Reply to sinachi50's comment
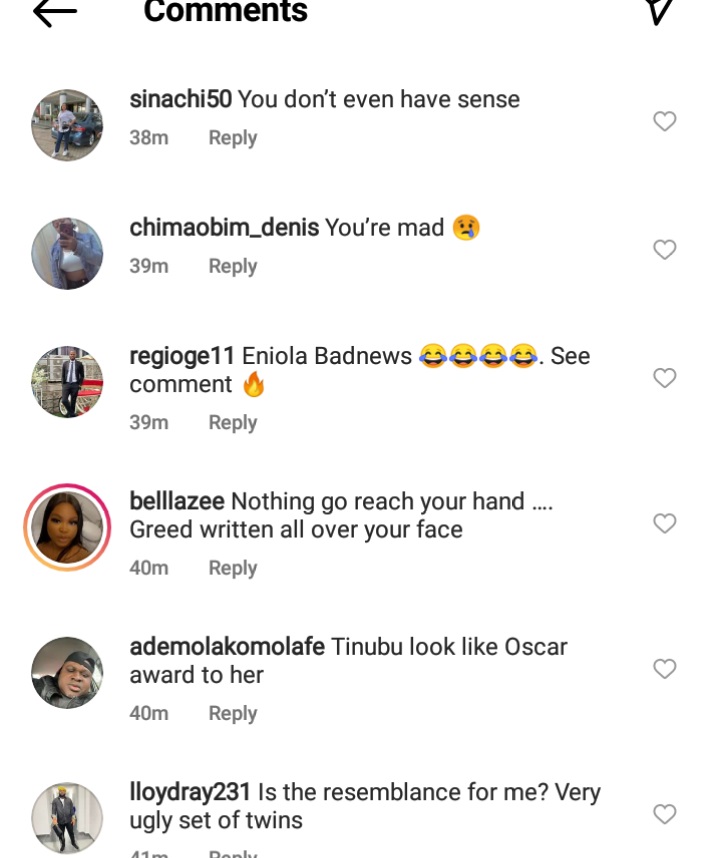Image resolution: width=720 pixels, height=858 pixels. click(x=232, y=138)
